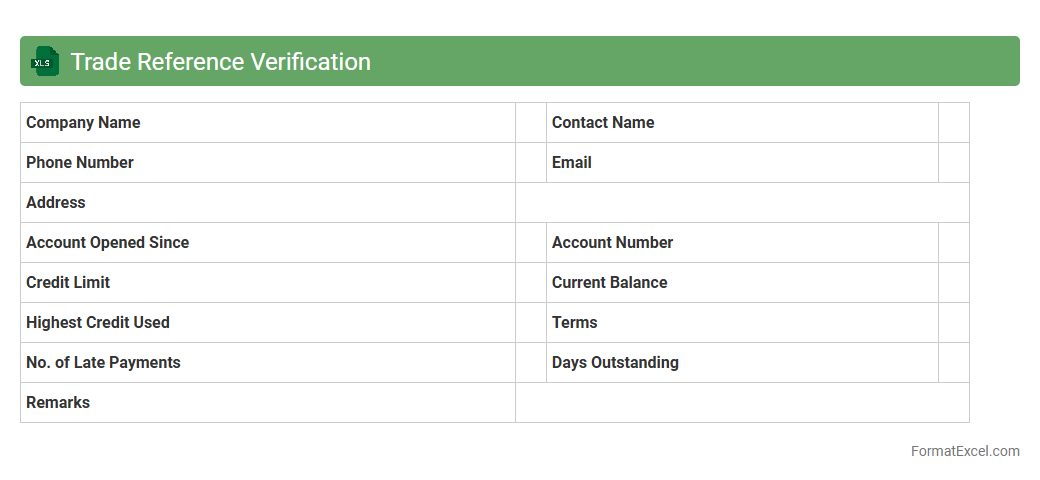Click the Email label cell
Viewport: 1040px width, 480px height.
click(x=742, y=163)
